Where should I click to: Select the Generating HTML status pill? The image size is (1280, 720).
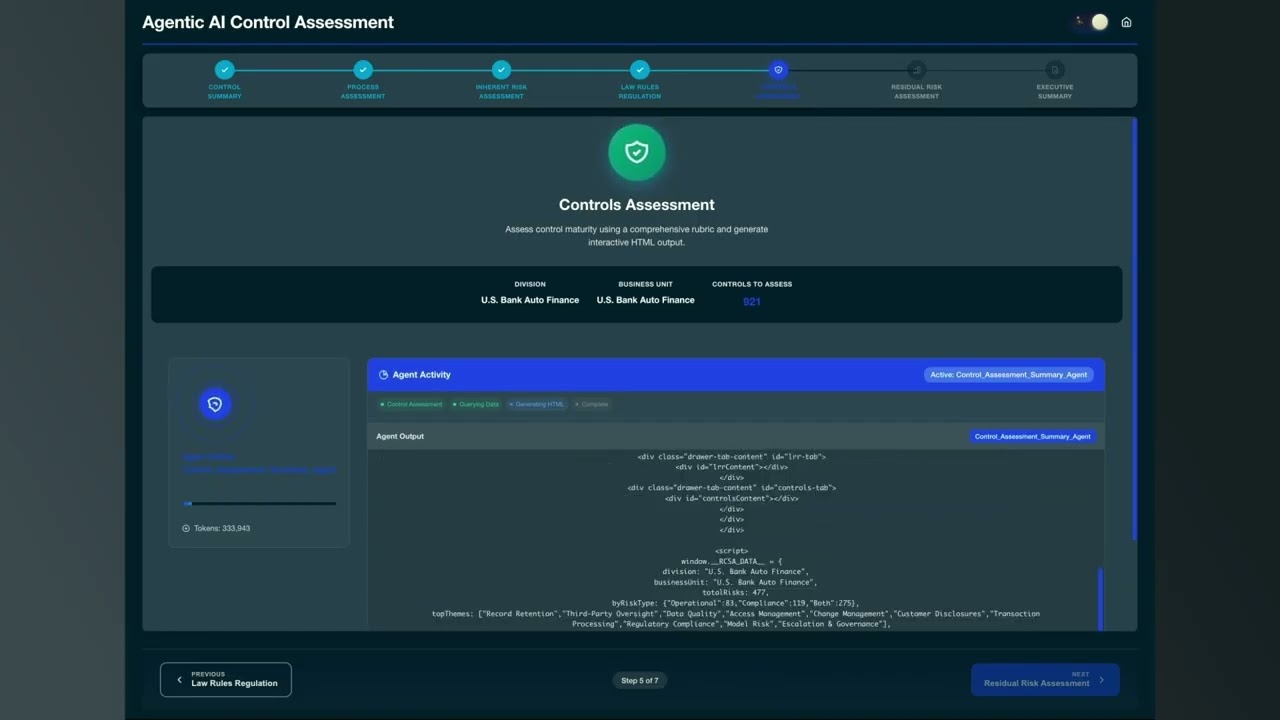pyautogui.click(x=537, y=404)
